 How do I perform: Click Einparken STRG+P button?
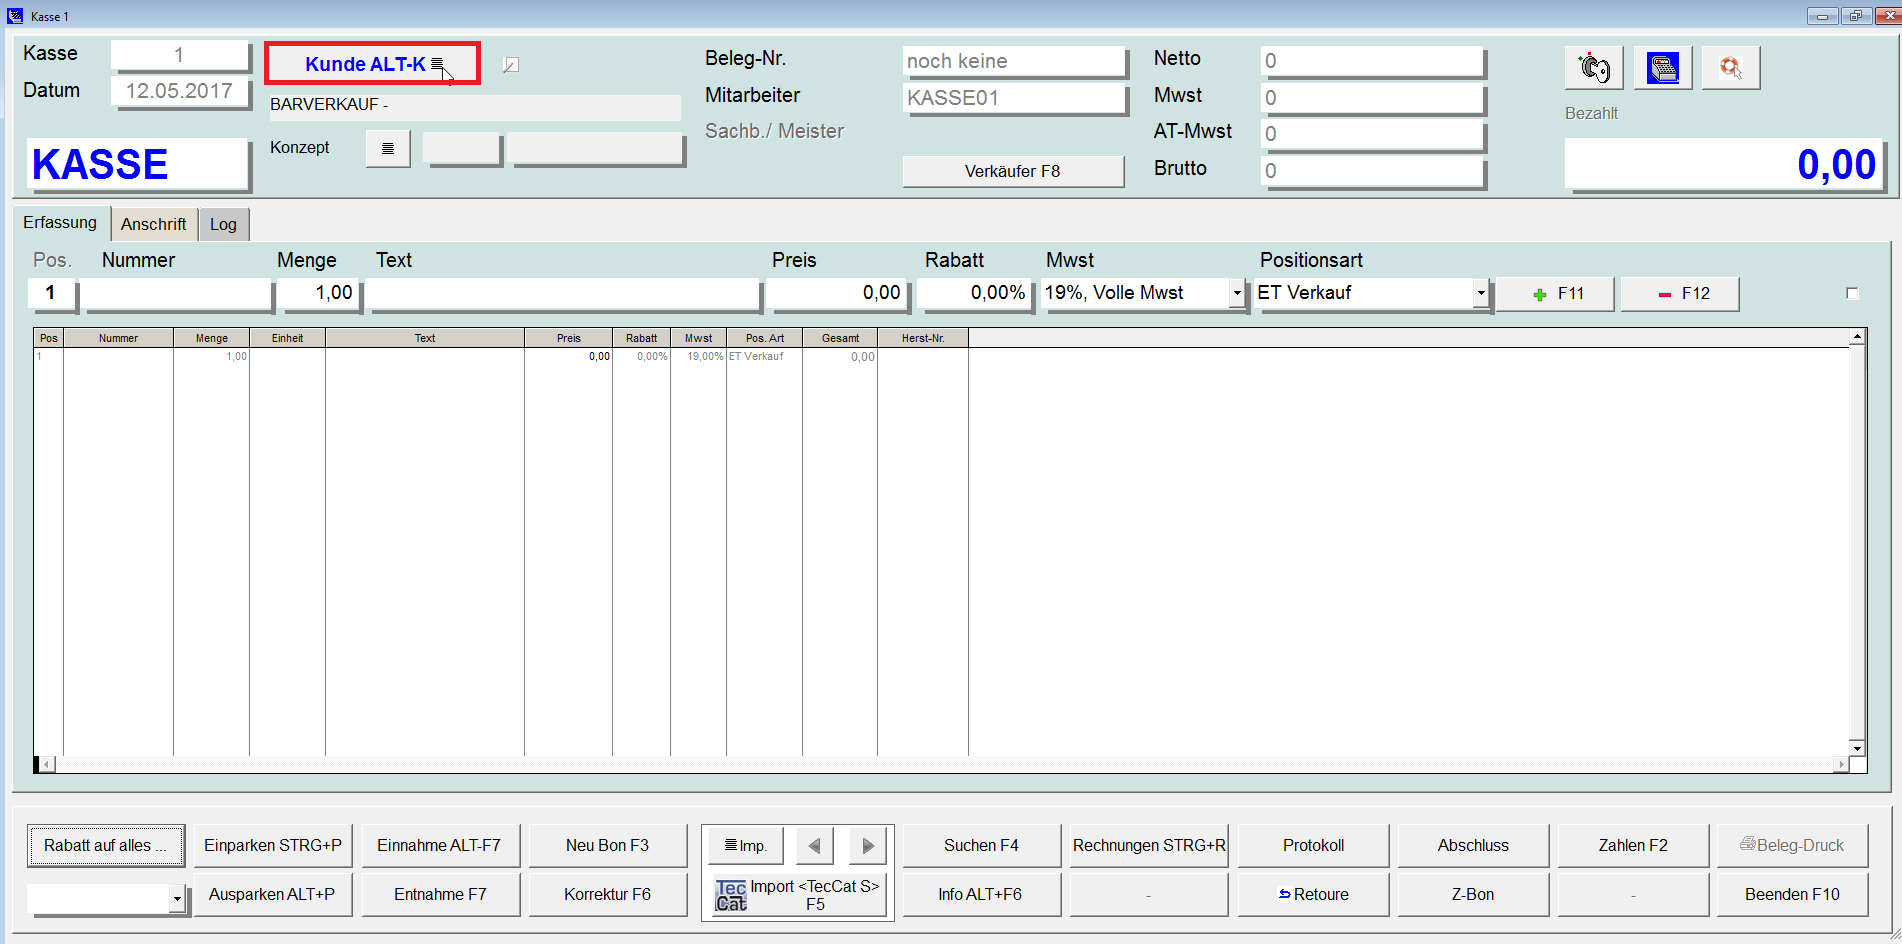coord(272,845)
